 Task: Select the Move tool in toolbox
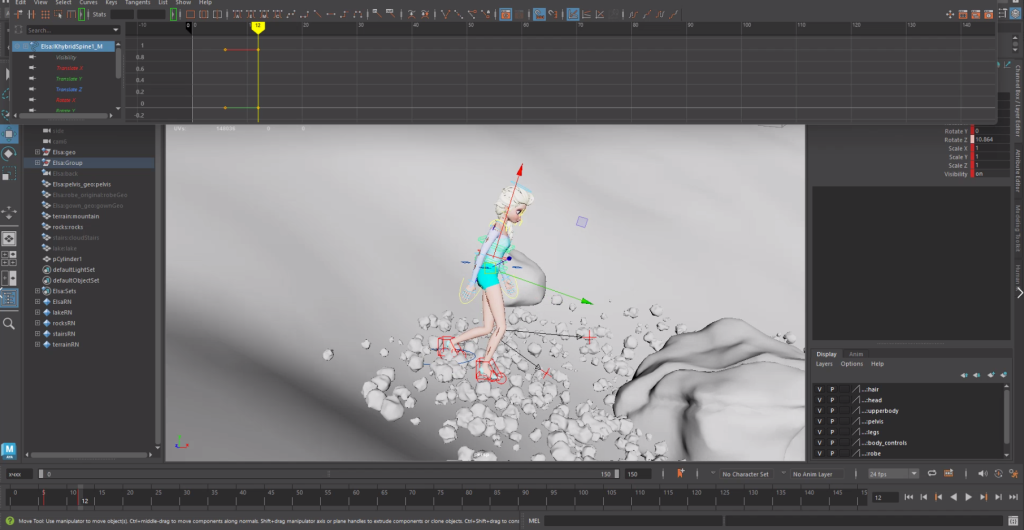point(8,133)
